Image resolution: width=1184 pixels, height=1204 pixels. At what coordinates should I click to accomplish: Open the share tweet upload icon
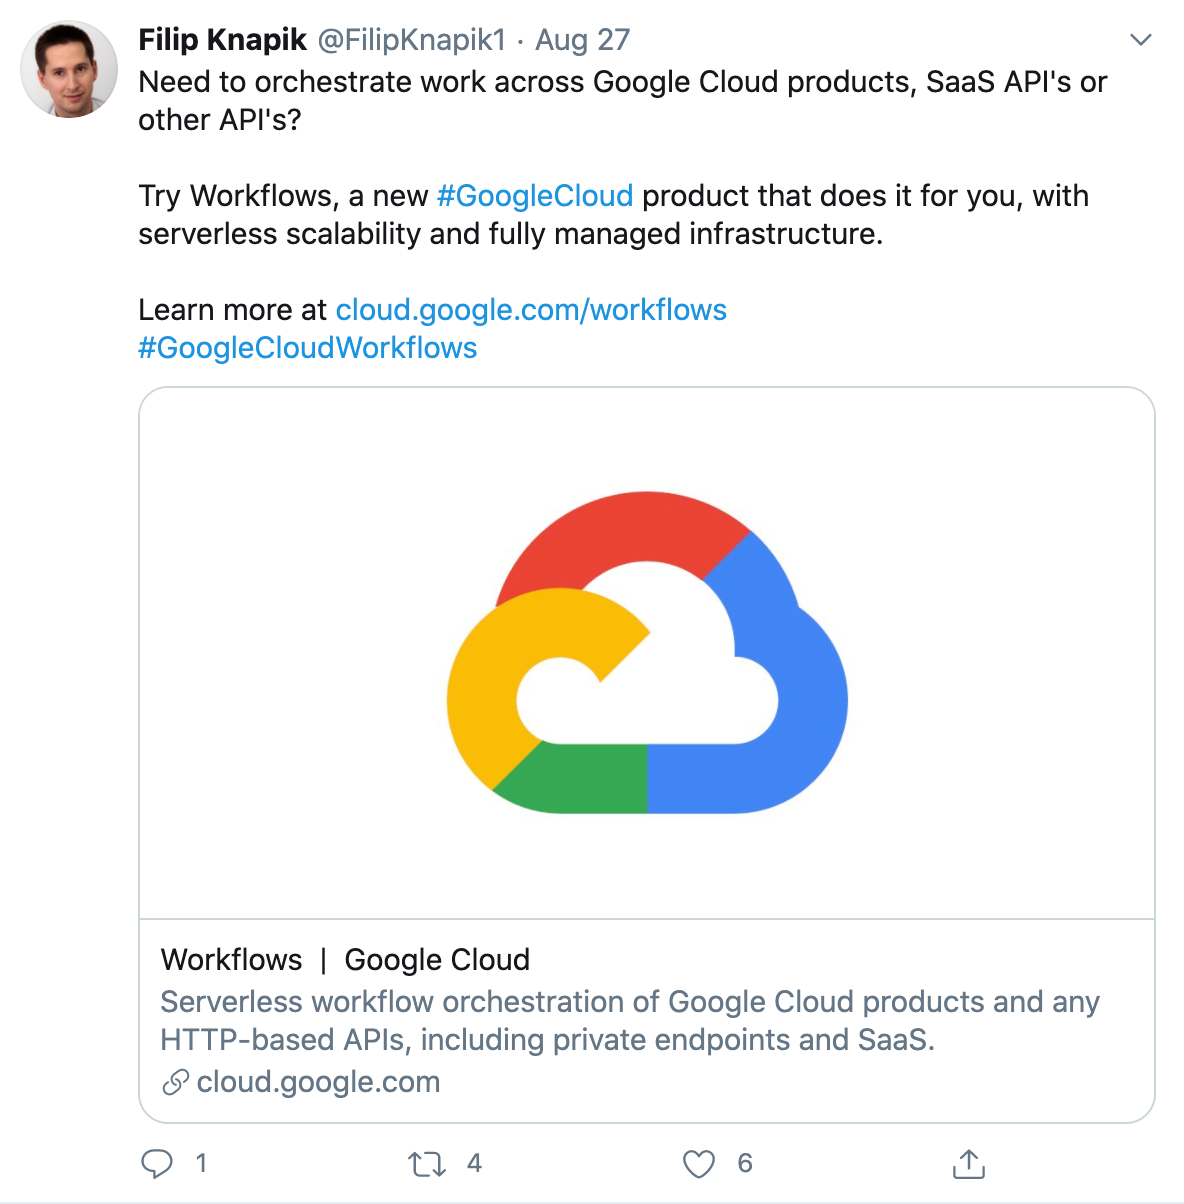point(968,1163)
